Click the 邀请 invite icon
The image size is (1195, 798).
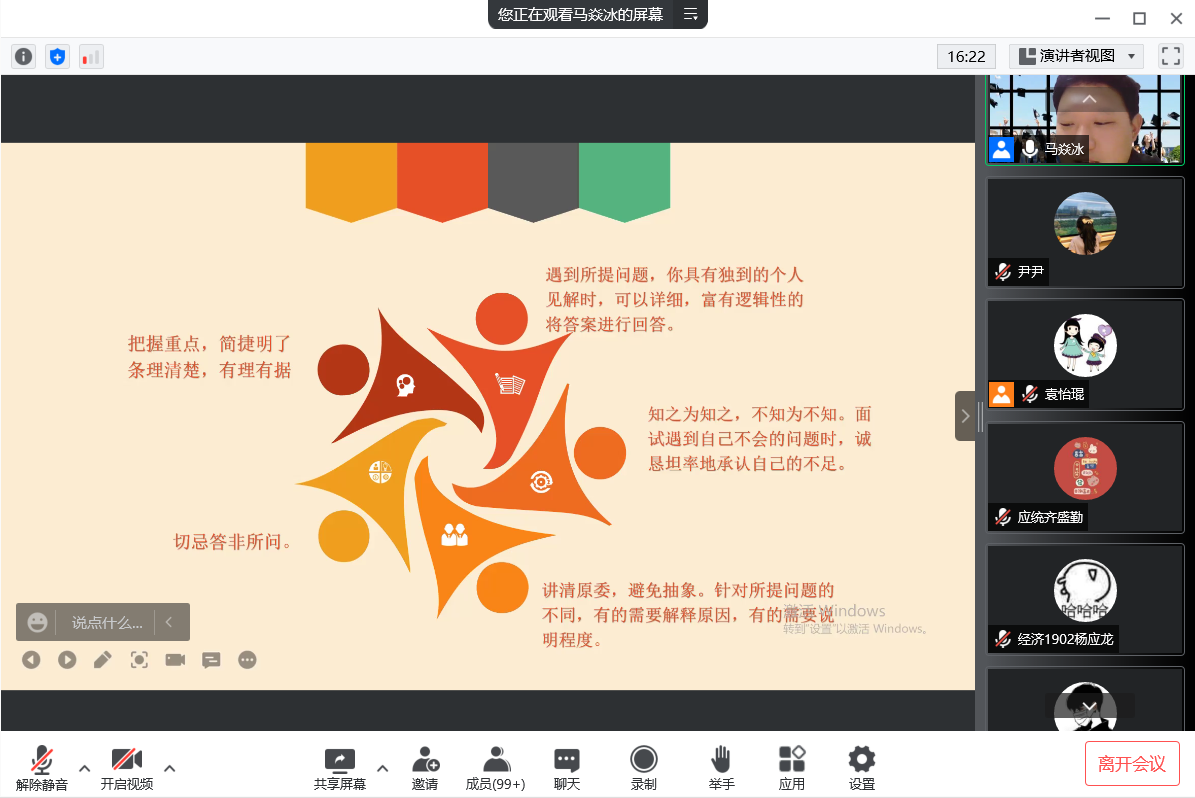[x=425, y=767]
